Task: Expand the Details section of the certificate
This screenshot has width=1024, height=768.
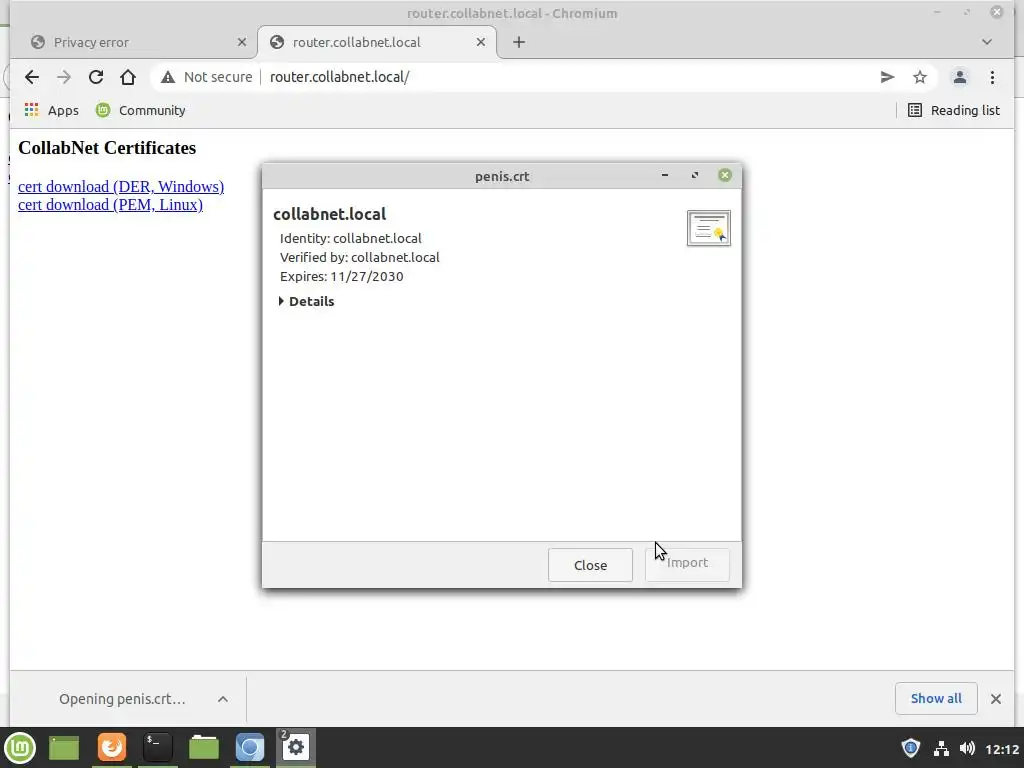Action: (x=306, y=301)
